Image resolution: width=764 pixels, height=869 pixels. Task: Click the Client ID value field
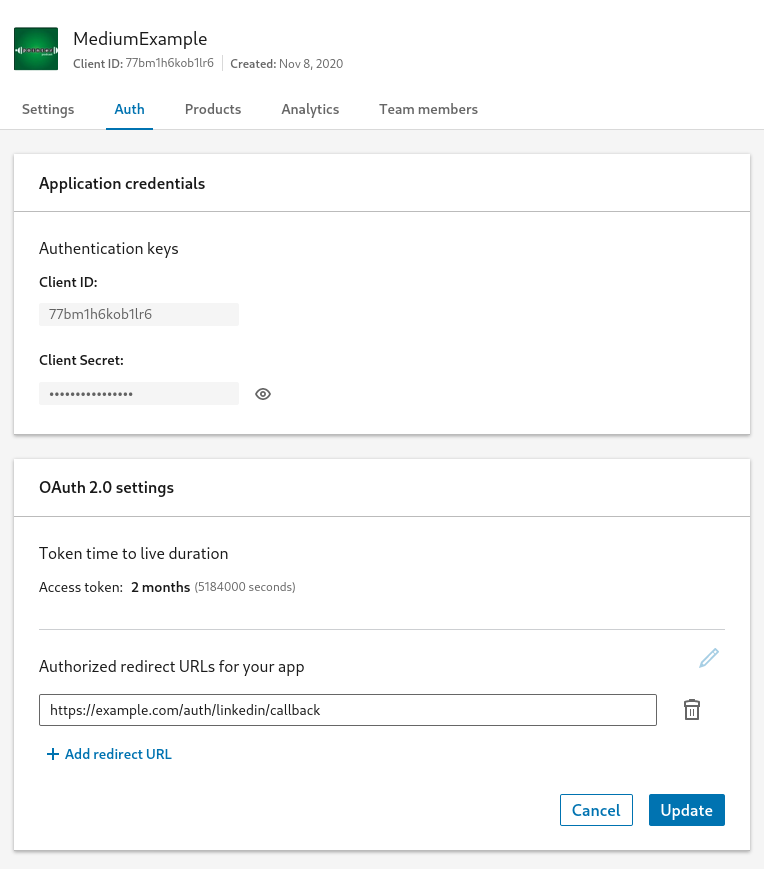coord(138,314)
